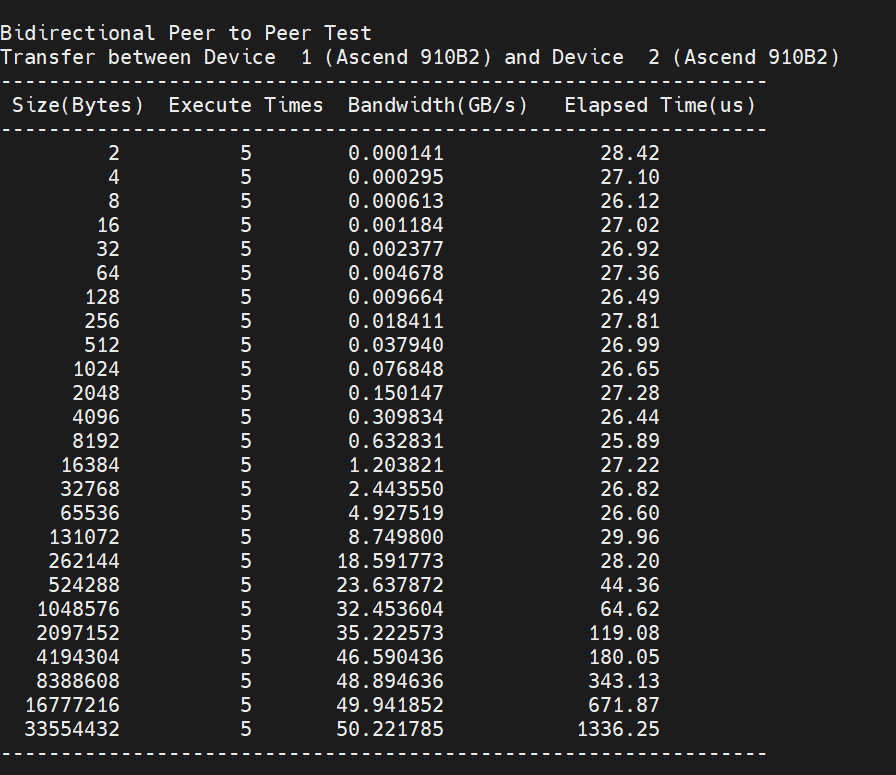The width and height of the screenshot is (896, 775).
Task: Click the elapsed time 25.89
Action: click(630, 441)
